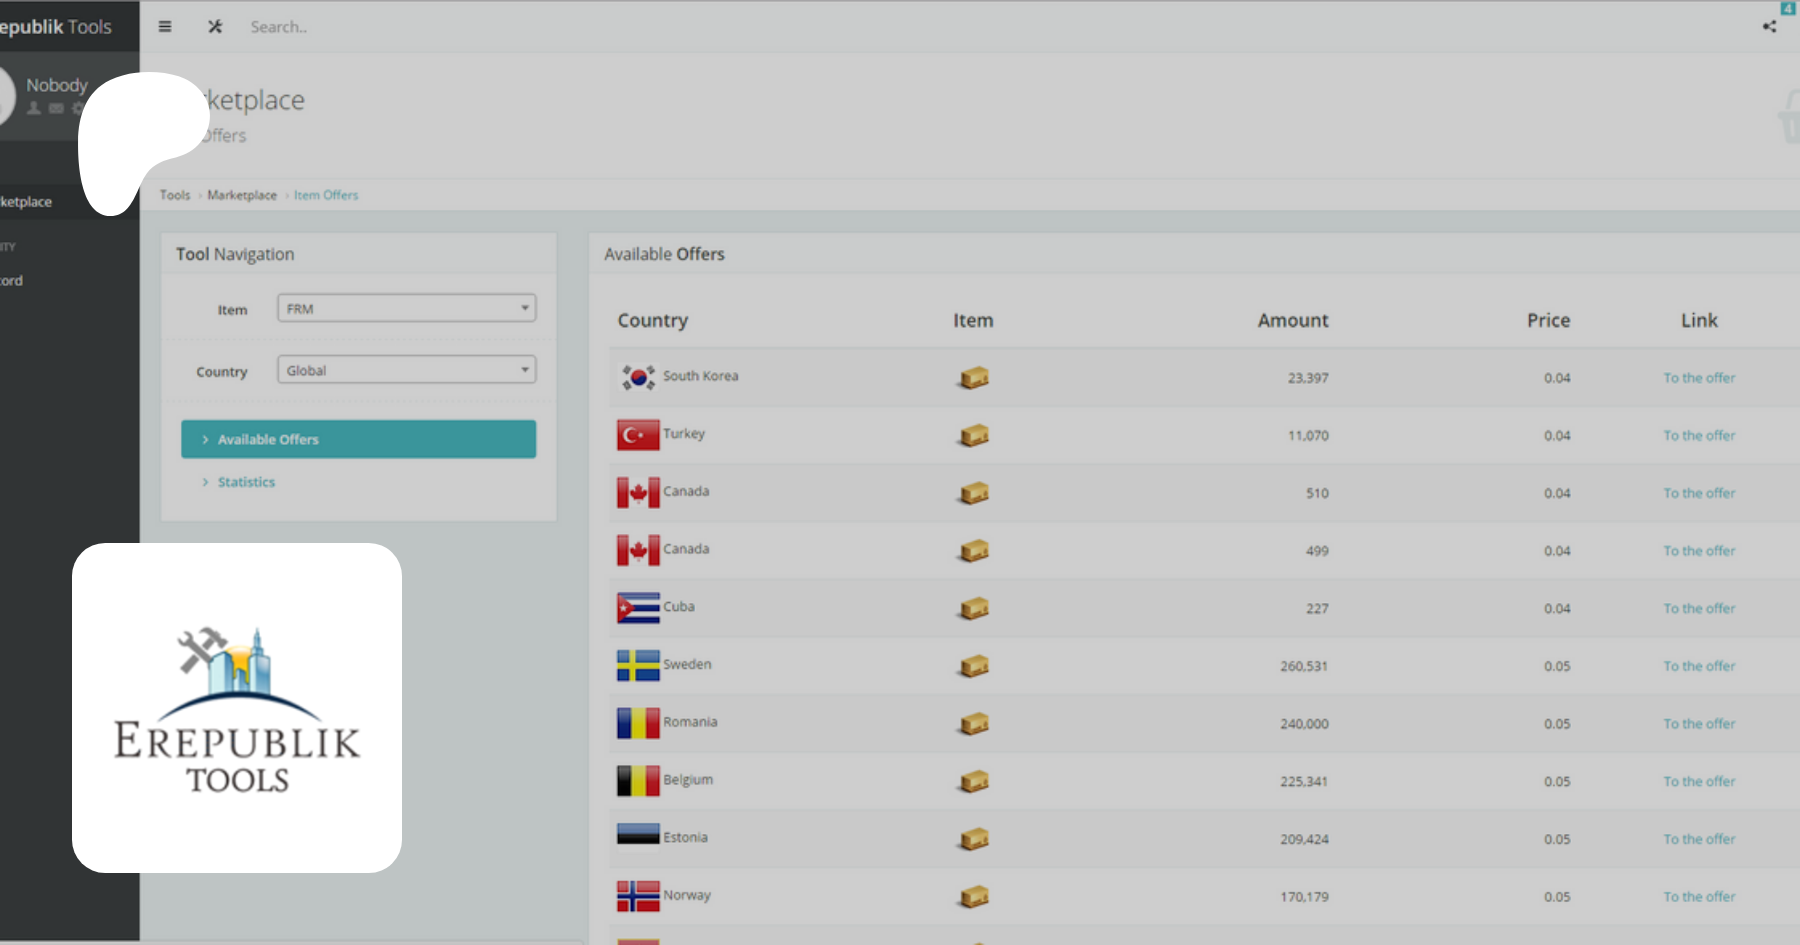Click the Cuba flag icon
Viewport: 1800px width, 945px height.
coord(638,608)
